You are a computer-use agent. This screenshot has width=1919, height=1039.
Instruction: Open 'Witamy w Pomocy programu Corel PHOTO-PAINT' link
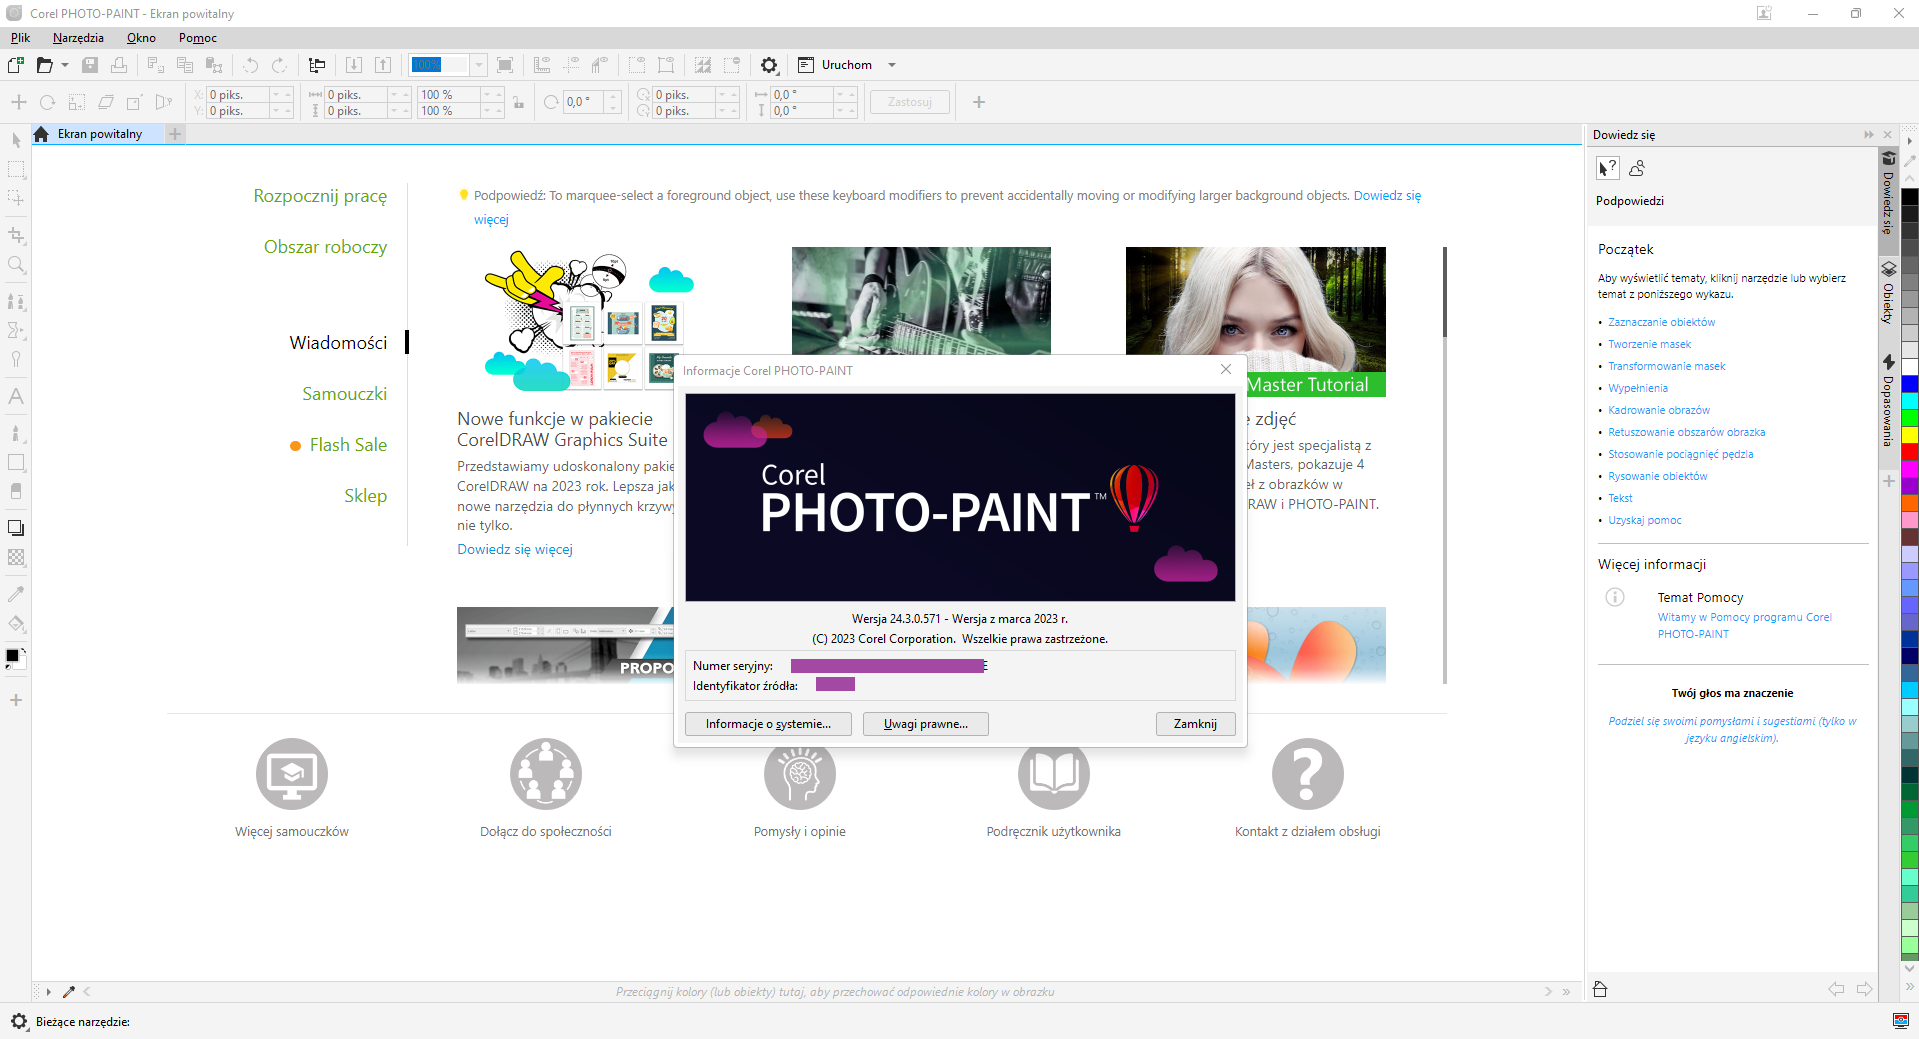1744,626
